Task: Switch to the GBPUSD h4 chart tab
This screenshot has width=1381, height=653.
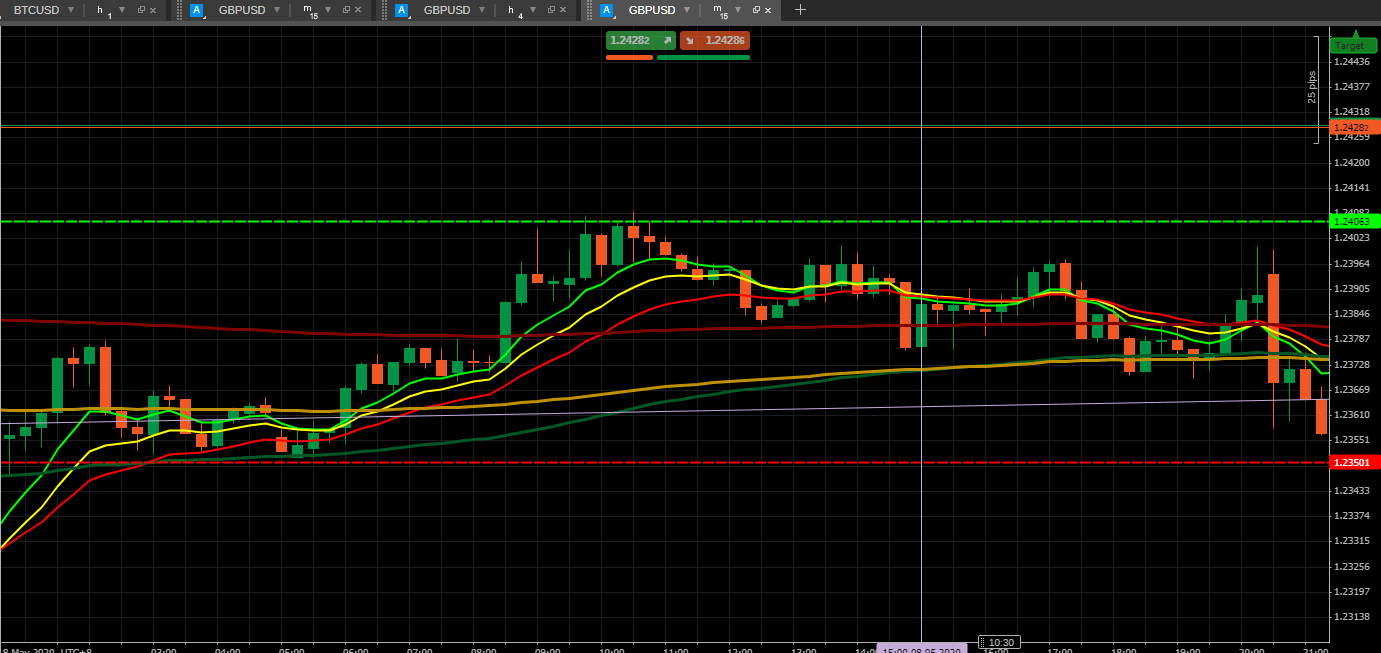Action: click(x=446, y=10)
